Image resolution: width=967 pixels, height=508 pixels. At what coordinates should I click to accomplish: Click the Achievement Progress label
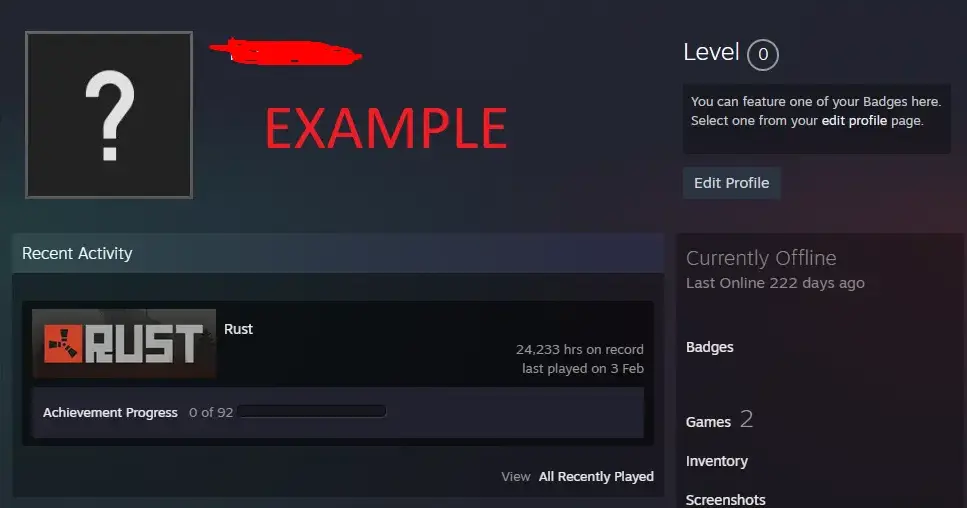[110, 412]
